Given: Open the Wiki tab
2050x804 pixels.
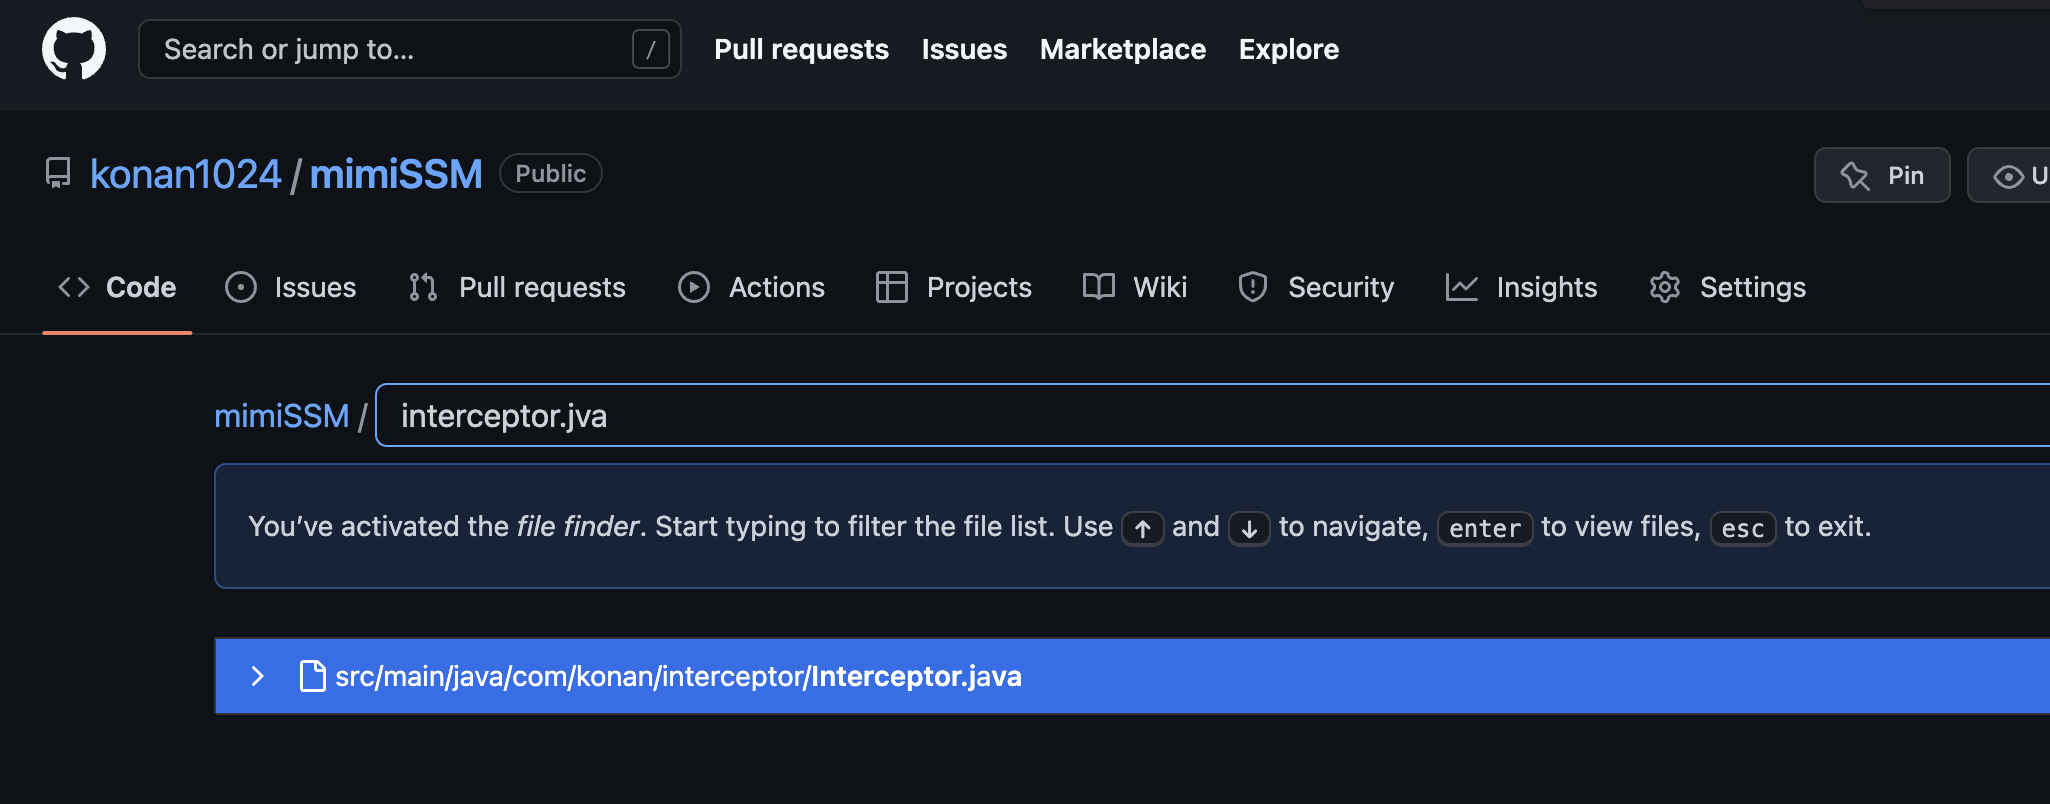Looking at the screenshot, I should pos(1135,287).
